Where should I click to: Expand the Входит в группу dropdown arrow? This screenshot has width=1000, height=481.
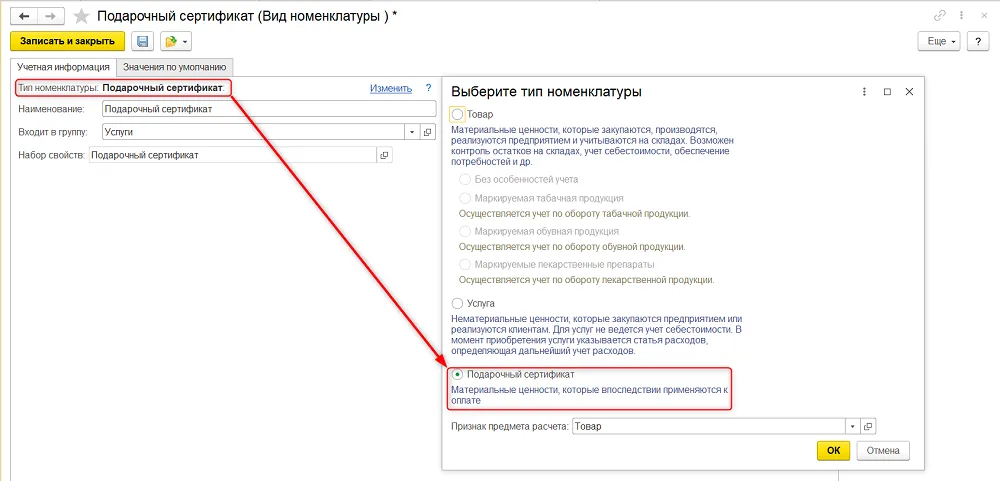pyautogui.click(x=413, y=132)
